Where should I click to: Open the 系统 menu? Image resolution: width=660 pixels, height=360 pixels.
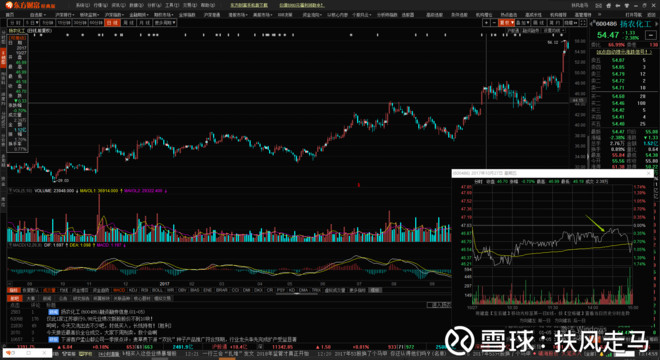[x=83, y=5]
